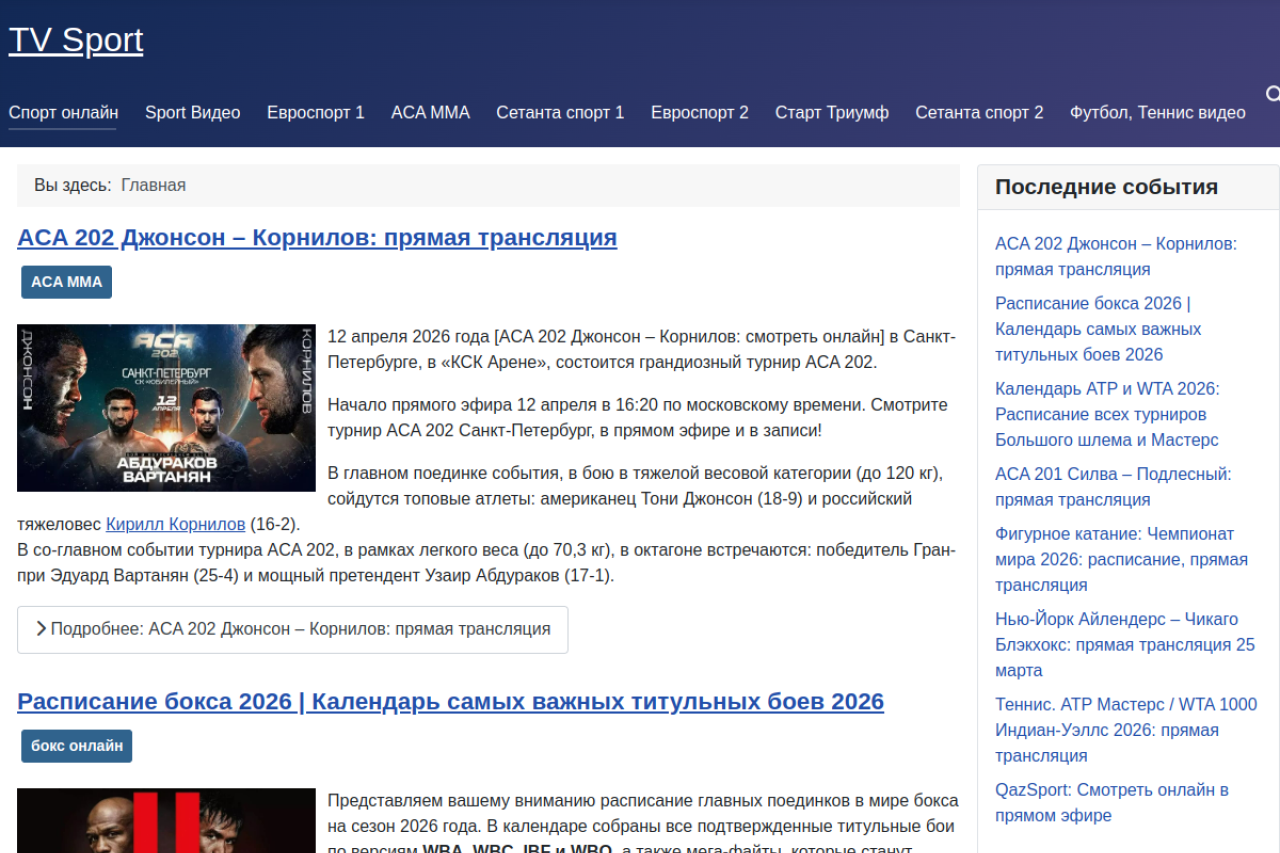Select the Спорт онлайн menu item
Image resolution: width=1280 pixels, height=853 pixels.
[63, 113]
